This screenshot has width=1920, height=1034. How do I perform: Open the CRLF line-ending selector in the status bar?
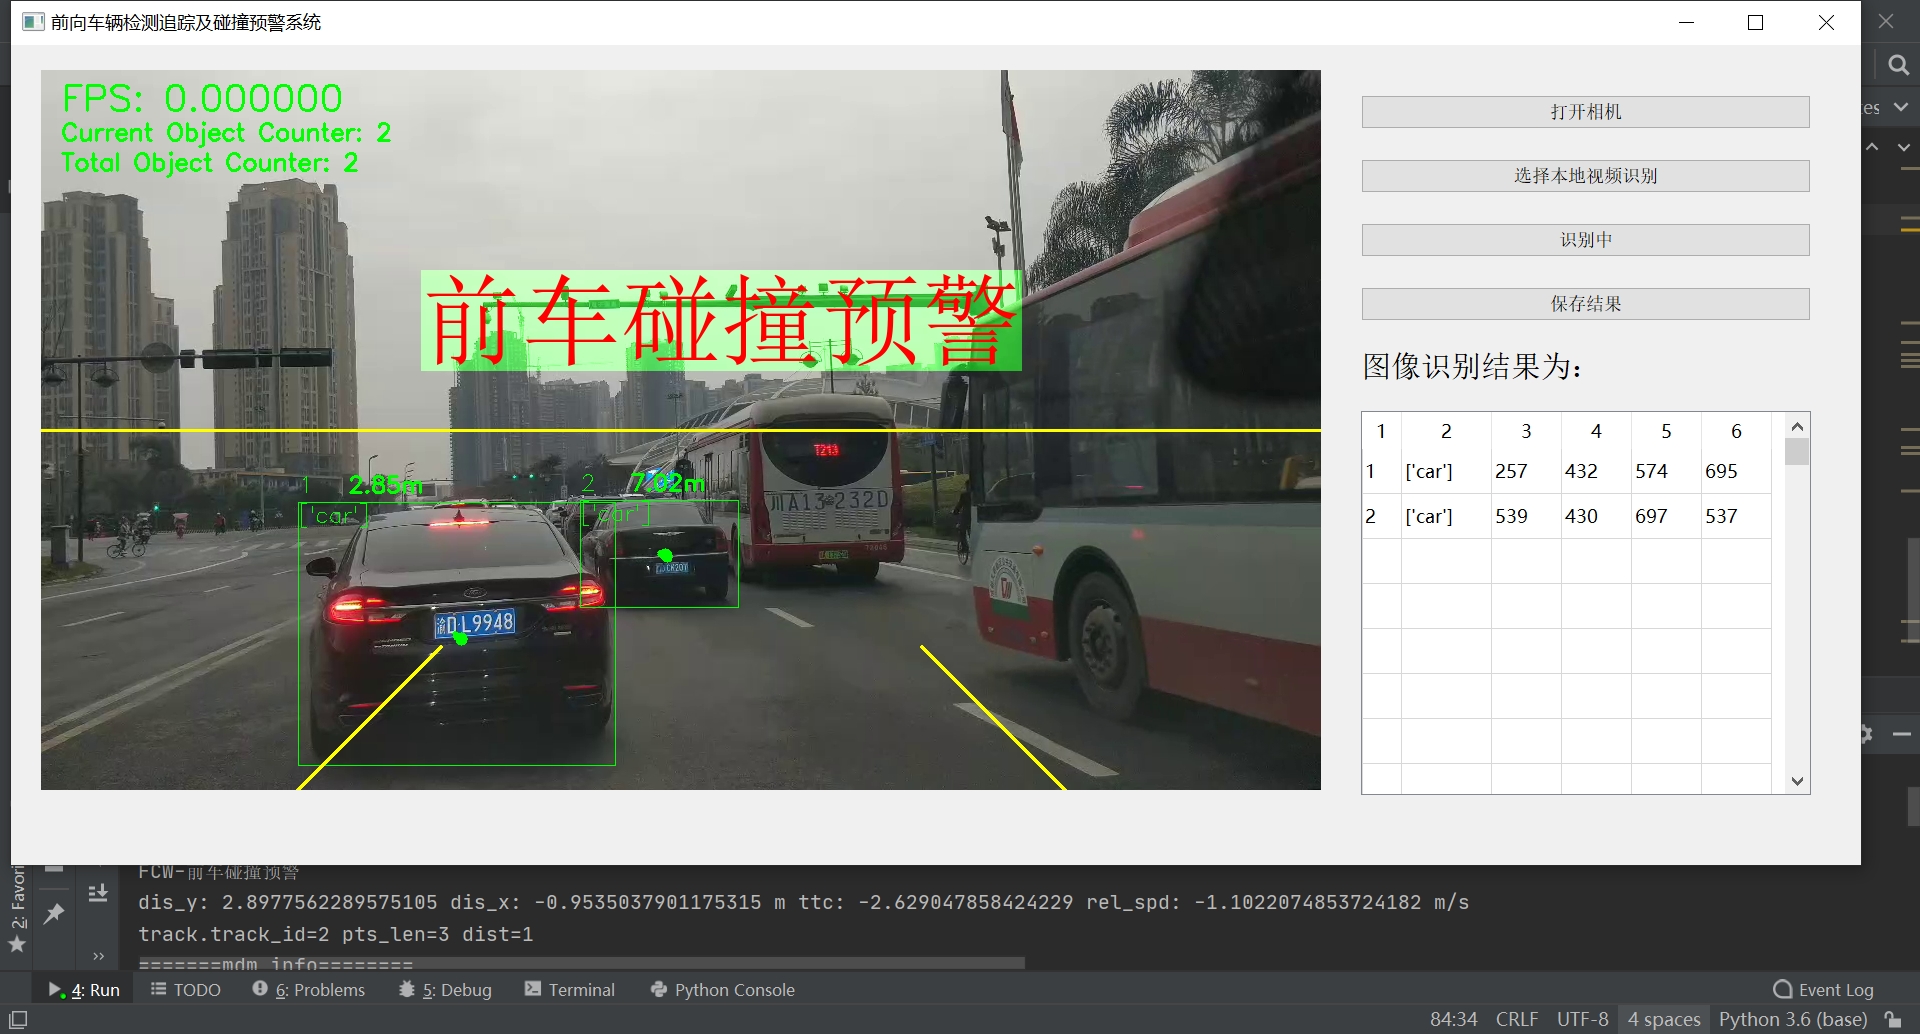coord(1517,1018)
